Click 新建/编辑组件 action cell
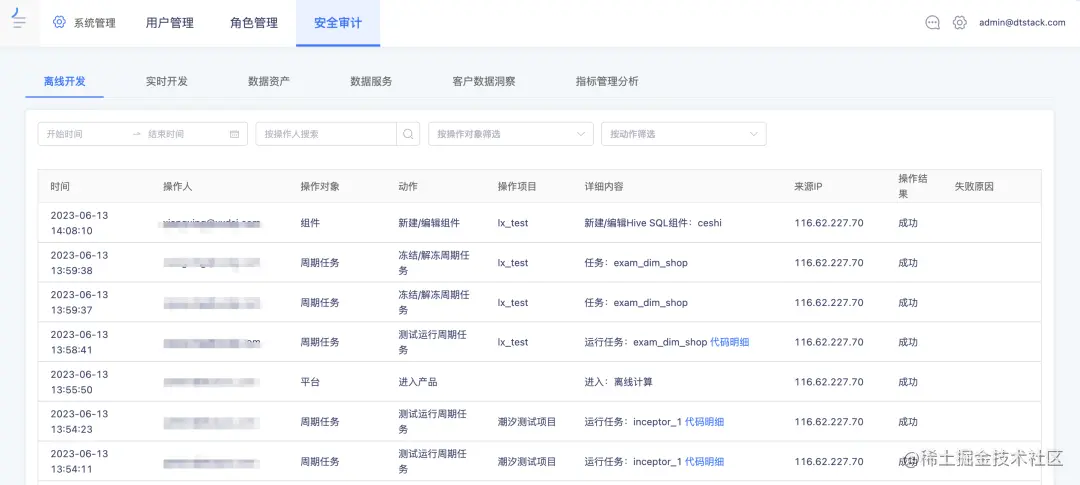This screenshot has width=1080, height=485. [x=428, y=223]
